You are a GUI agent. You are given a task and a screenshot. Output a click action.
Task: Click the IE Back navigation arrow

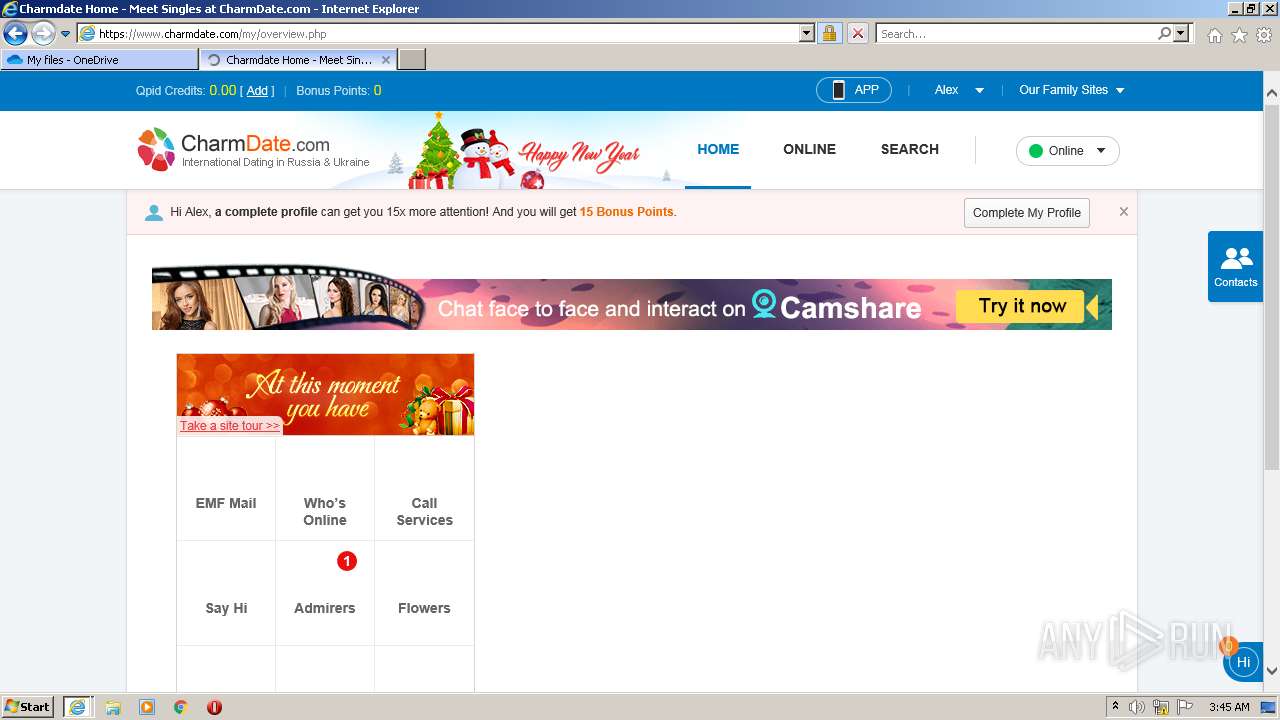tap(15, 34)
